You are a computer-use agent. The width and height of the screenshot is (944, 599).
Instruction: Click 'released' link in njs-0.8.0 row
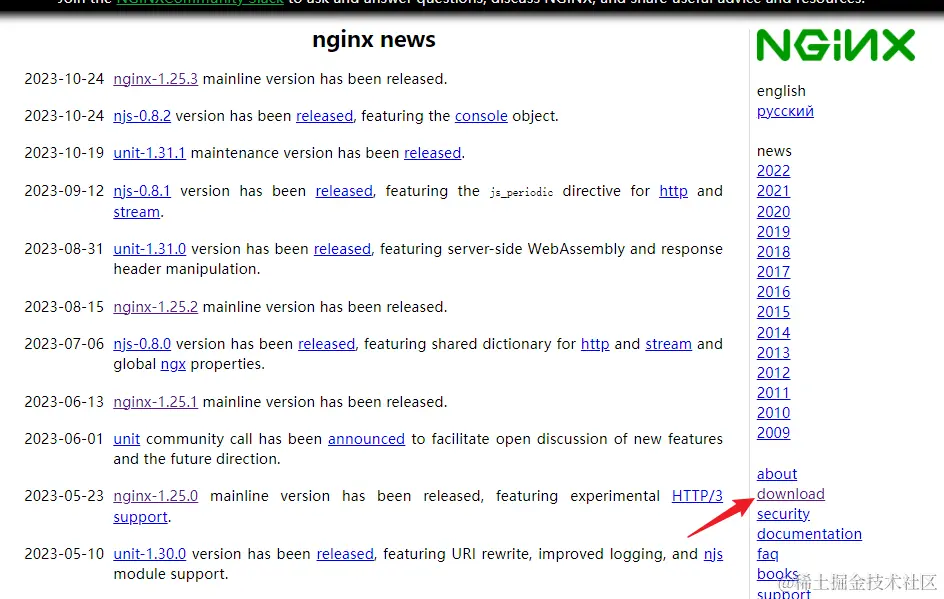click(x=326, y=344)
